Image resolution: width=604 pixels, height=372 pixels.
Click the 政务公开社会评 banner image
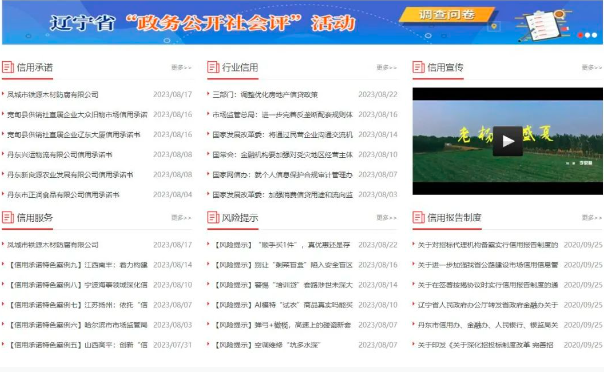tap(302, 22)
